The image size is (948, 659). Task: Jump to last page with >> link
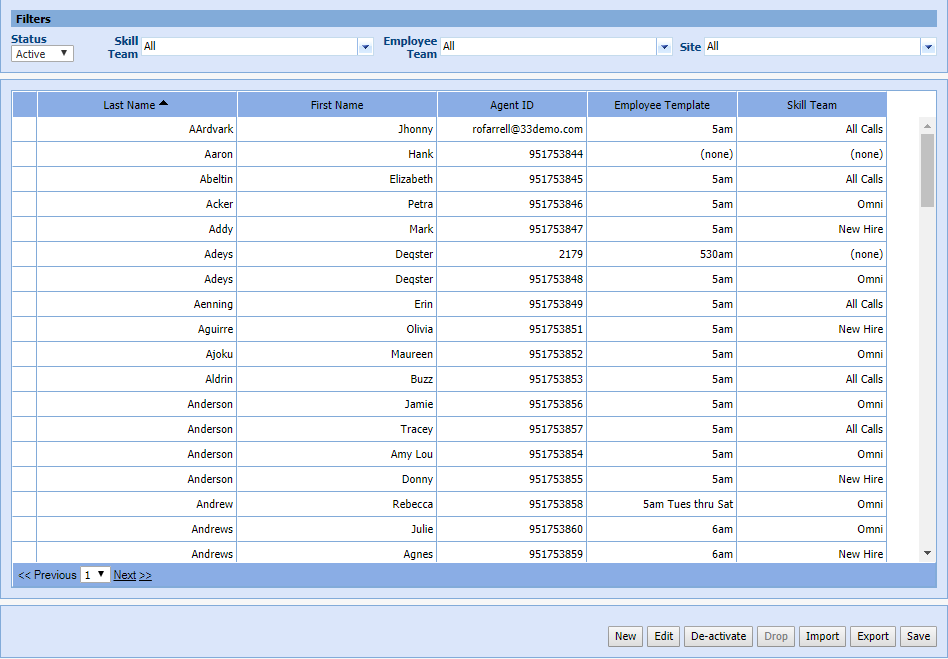pos(145,575)
